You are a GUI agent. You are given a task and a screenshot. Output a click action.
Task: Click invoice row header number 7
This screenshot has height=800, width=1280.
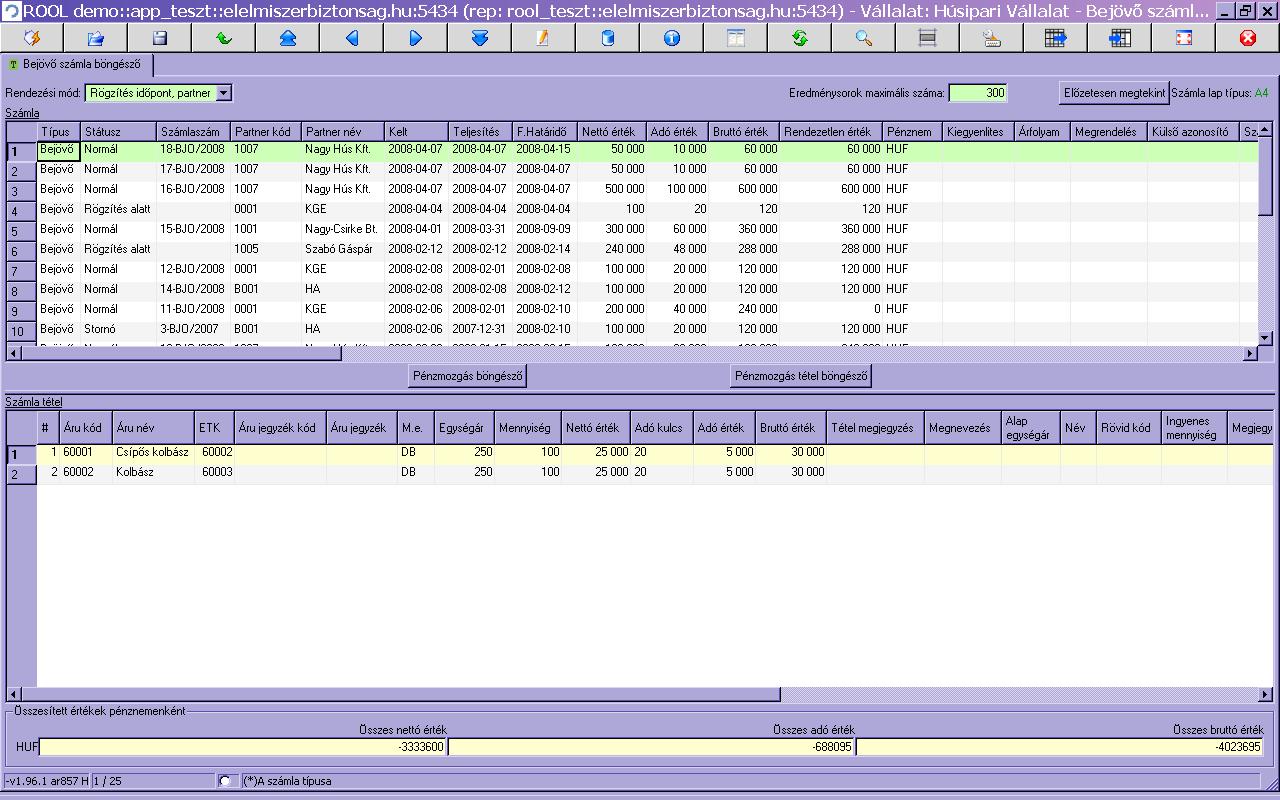pos(21,271)
